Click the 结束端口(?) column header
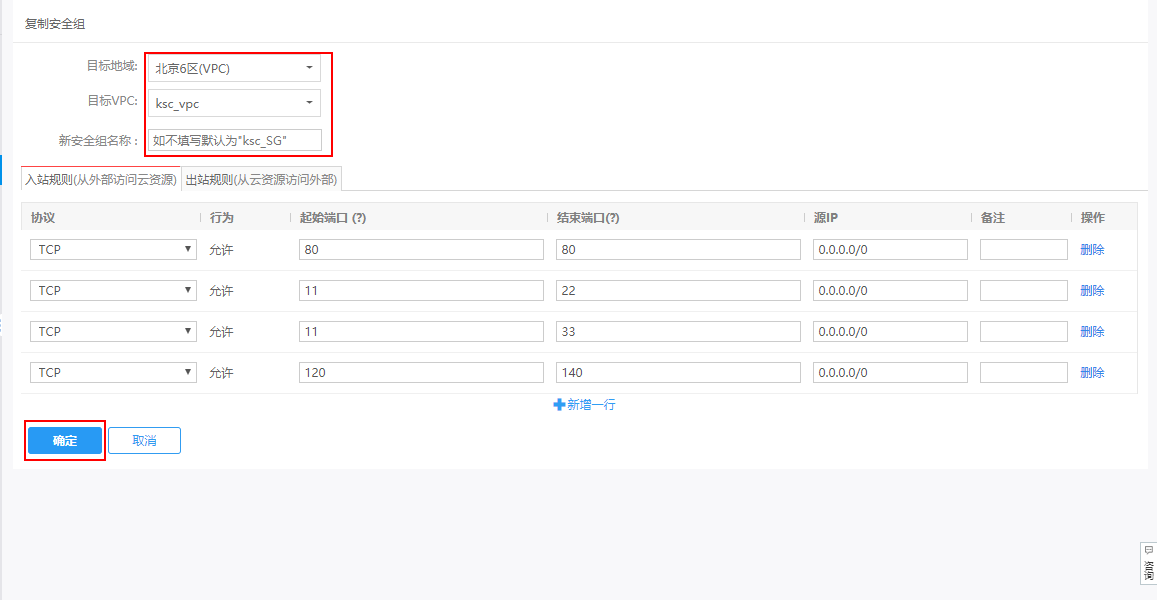Image resolution: width=1157 pixels, height=600 pixels. pyautogui.click(x=588, y=218)
